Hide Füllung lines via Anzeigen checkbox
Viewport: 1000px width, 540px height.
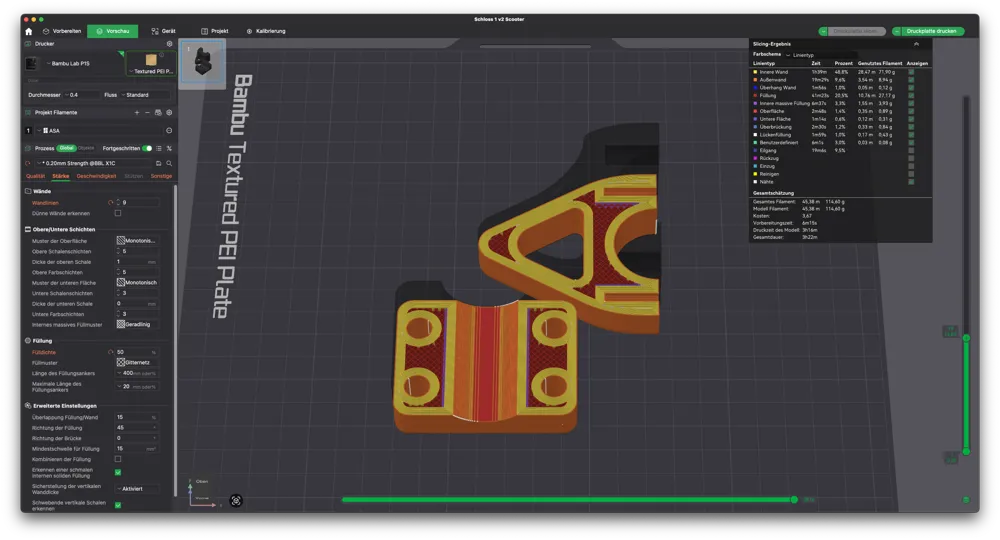pos(911,96)
